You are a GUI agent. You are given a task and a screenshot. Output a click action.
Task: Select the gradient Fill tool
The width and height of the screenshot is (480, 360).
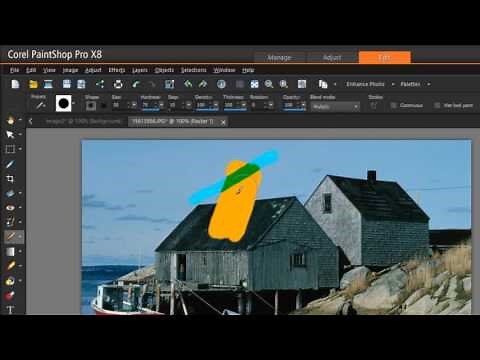pos(10,251)
